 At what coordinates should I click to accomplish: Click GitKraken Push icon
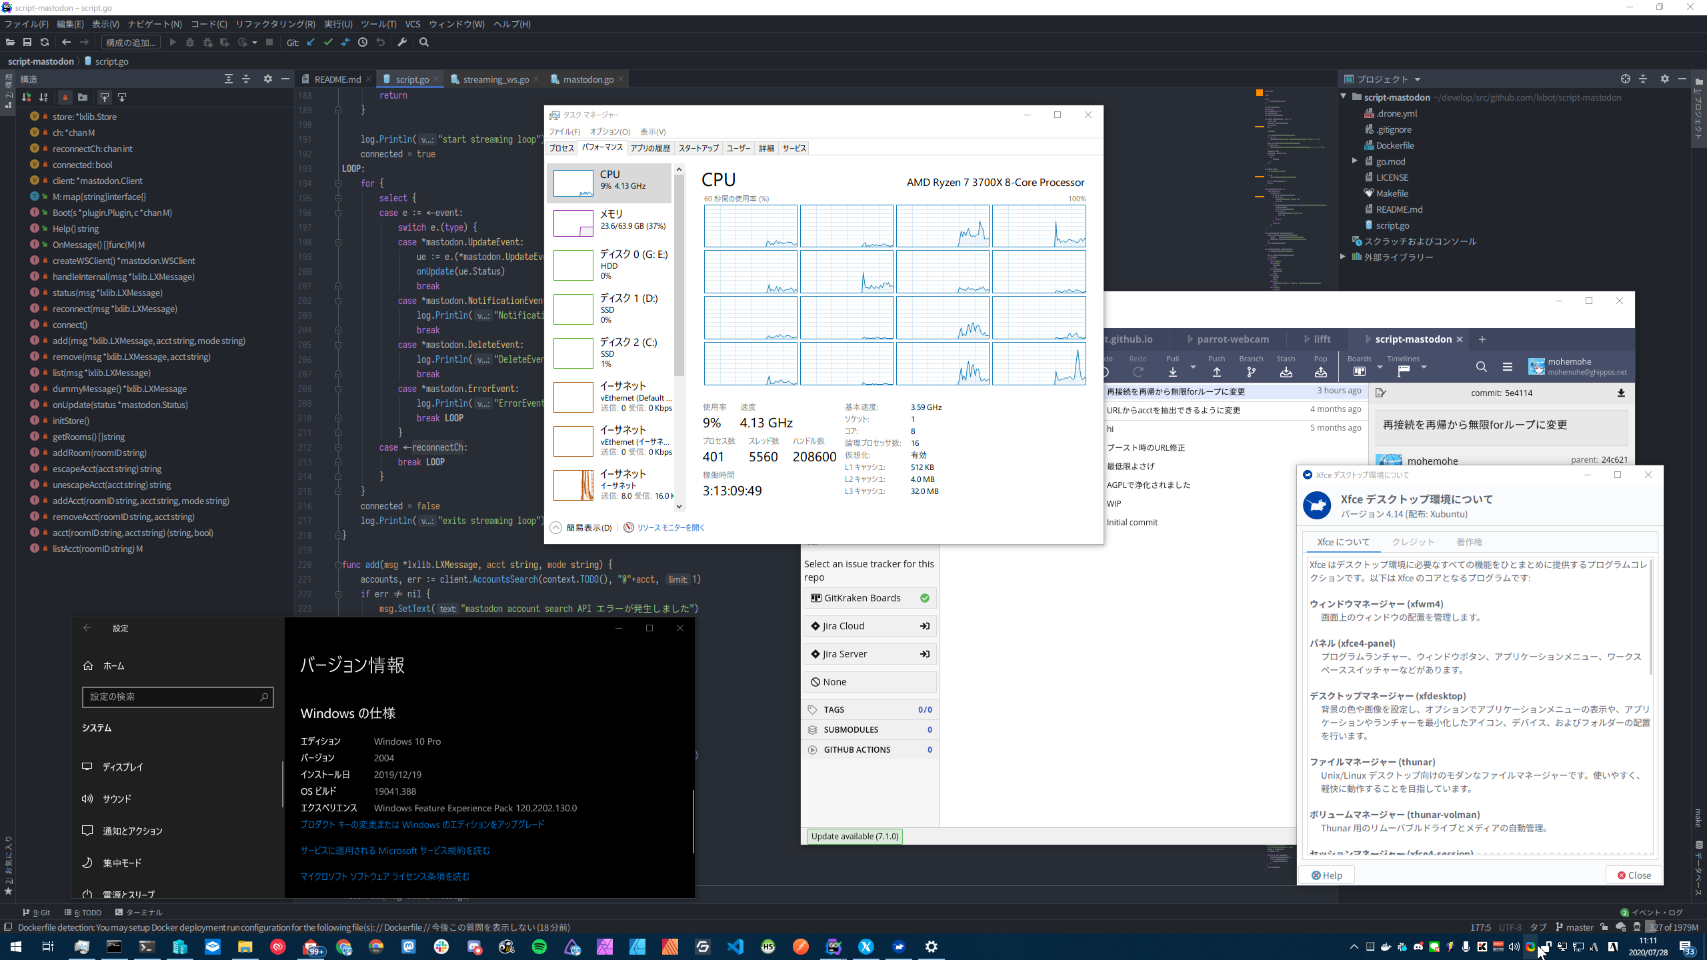click(1216, 371)
